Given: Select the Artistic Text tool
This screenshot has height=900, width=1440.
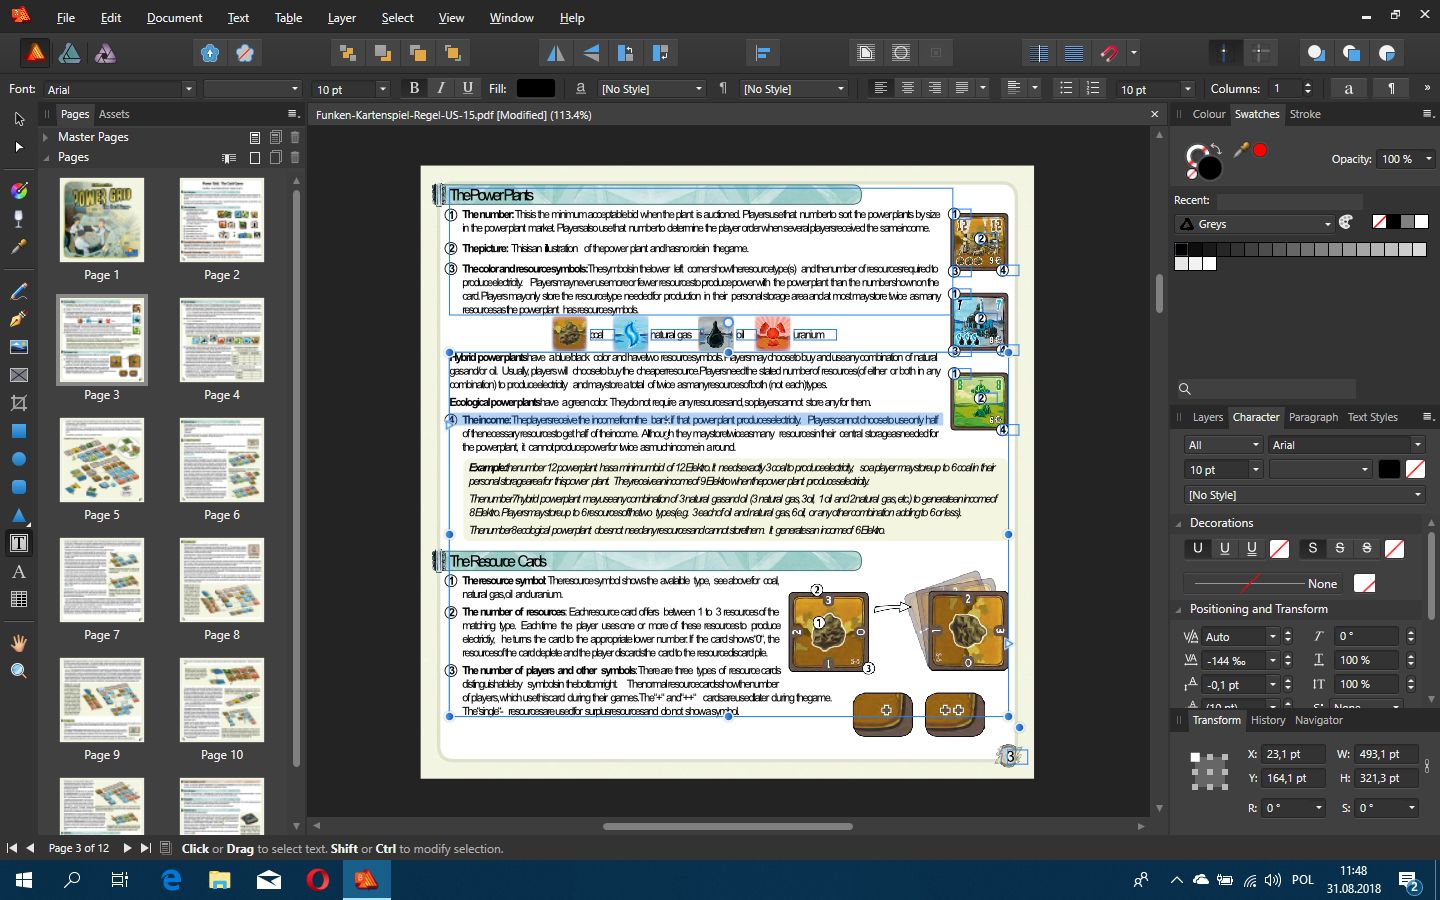Looking at the screenshot, I should (19, 571).
